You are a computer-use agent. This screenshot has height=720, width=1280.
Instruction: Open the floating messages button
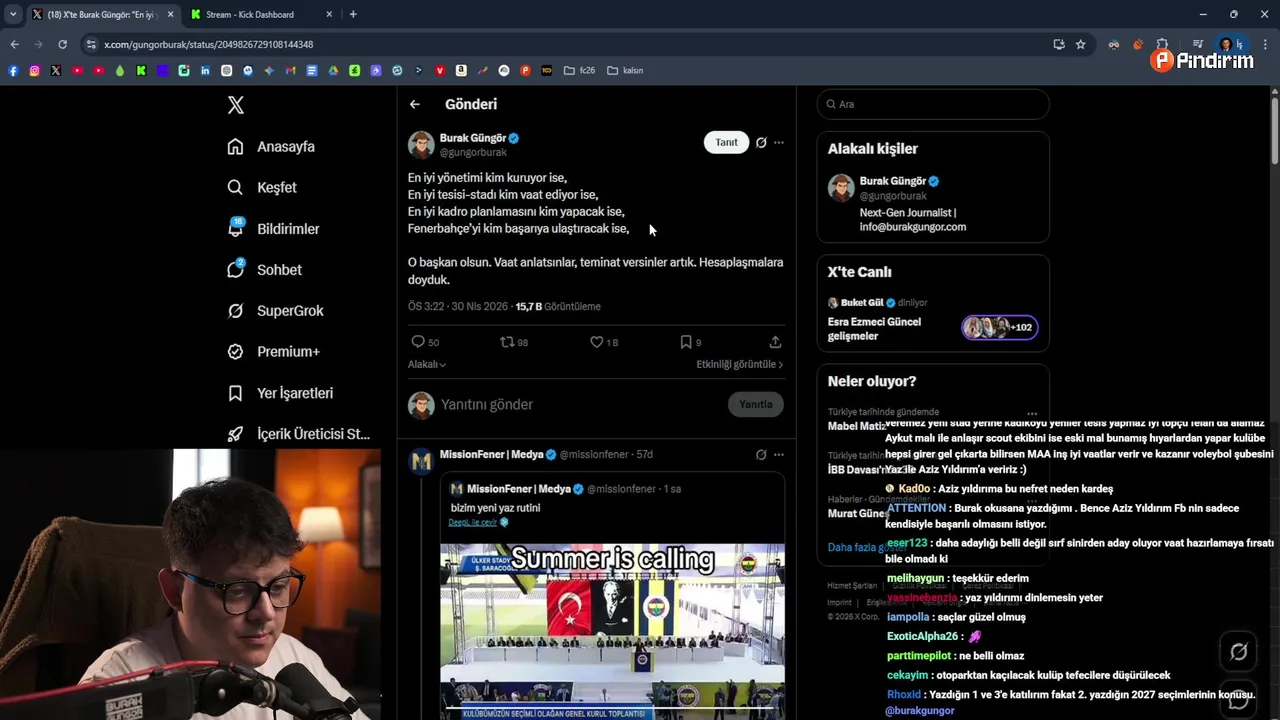tap(1238, 700)
